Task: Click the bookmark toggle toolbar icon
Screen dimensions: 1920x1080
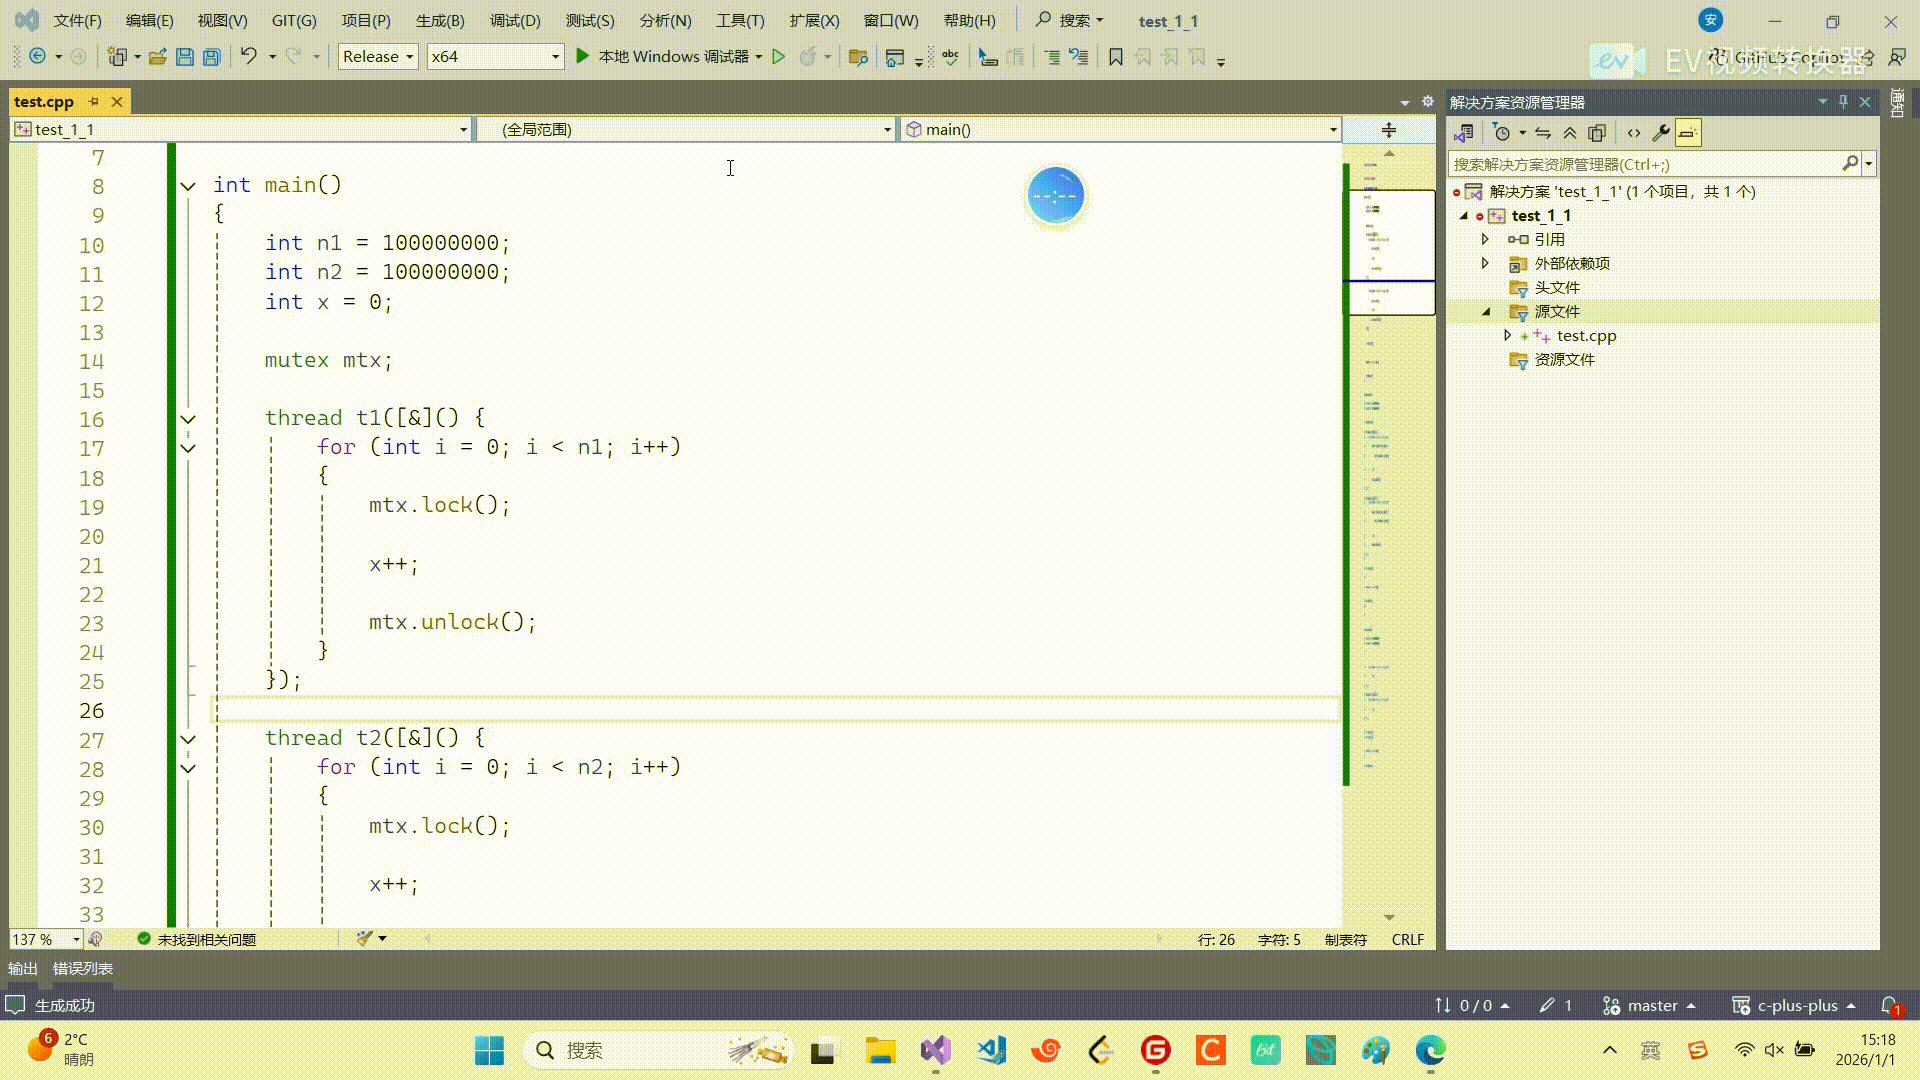Action: pos(1116,57)
